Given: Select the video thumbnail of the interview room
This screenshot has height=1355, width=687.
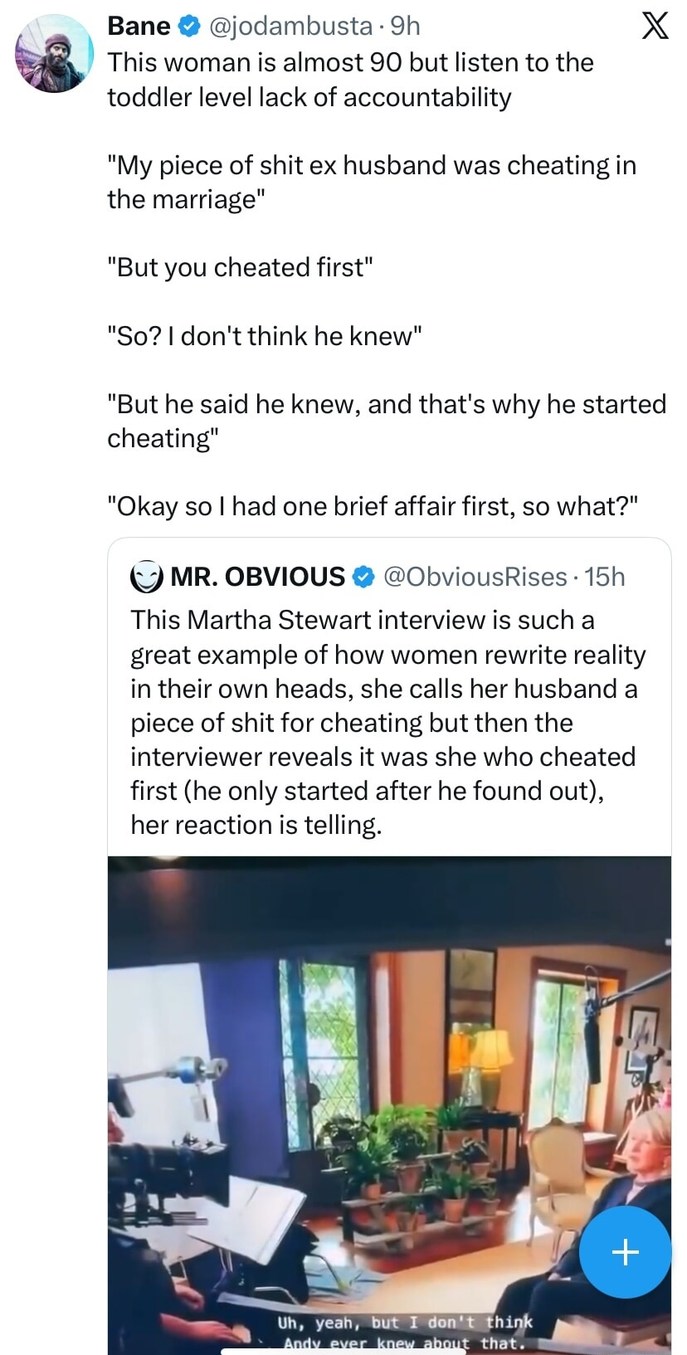Looking at the screenshot, I should click(x=390, y=1080).
